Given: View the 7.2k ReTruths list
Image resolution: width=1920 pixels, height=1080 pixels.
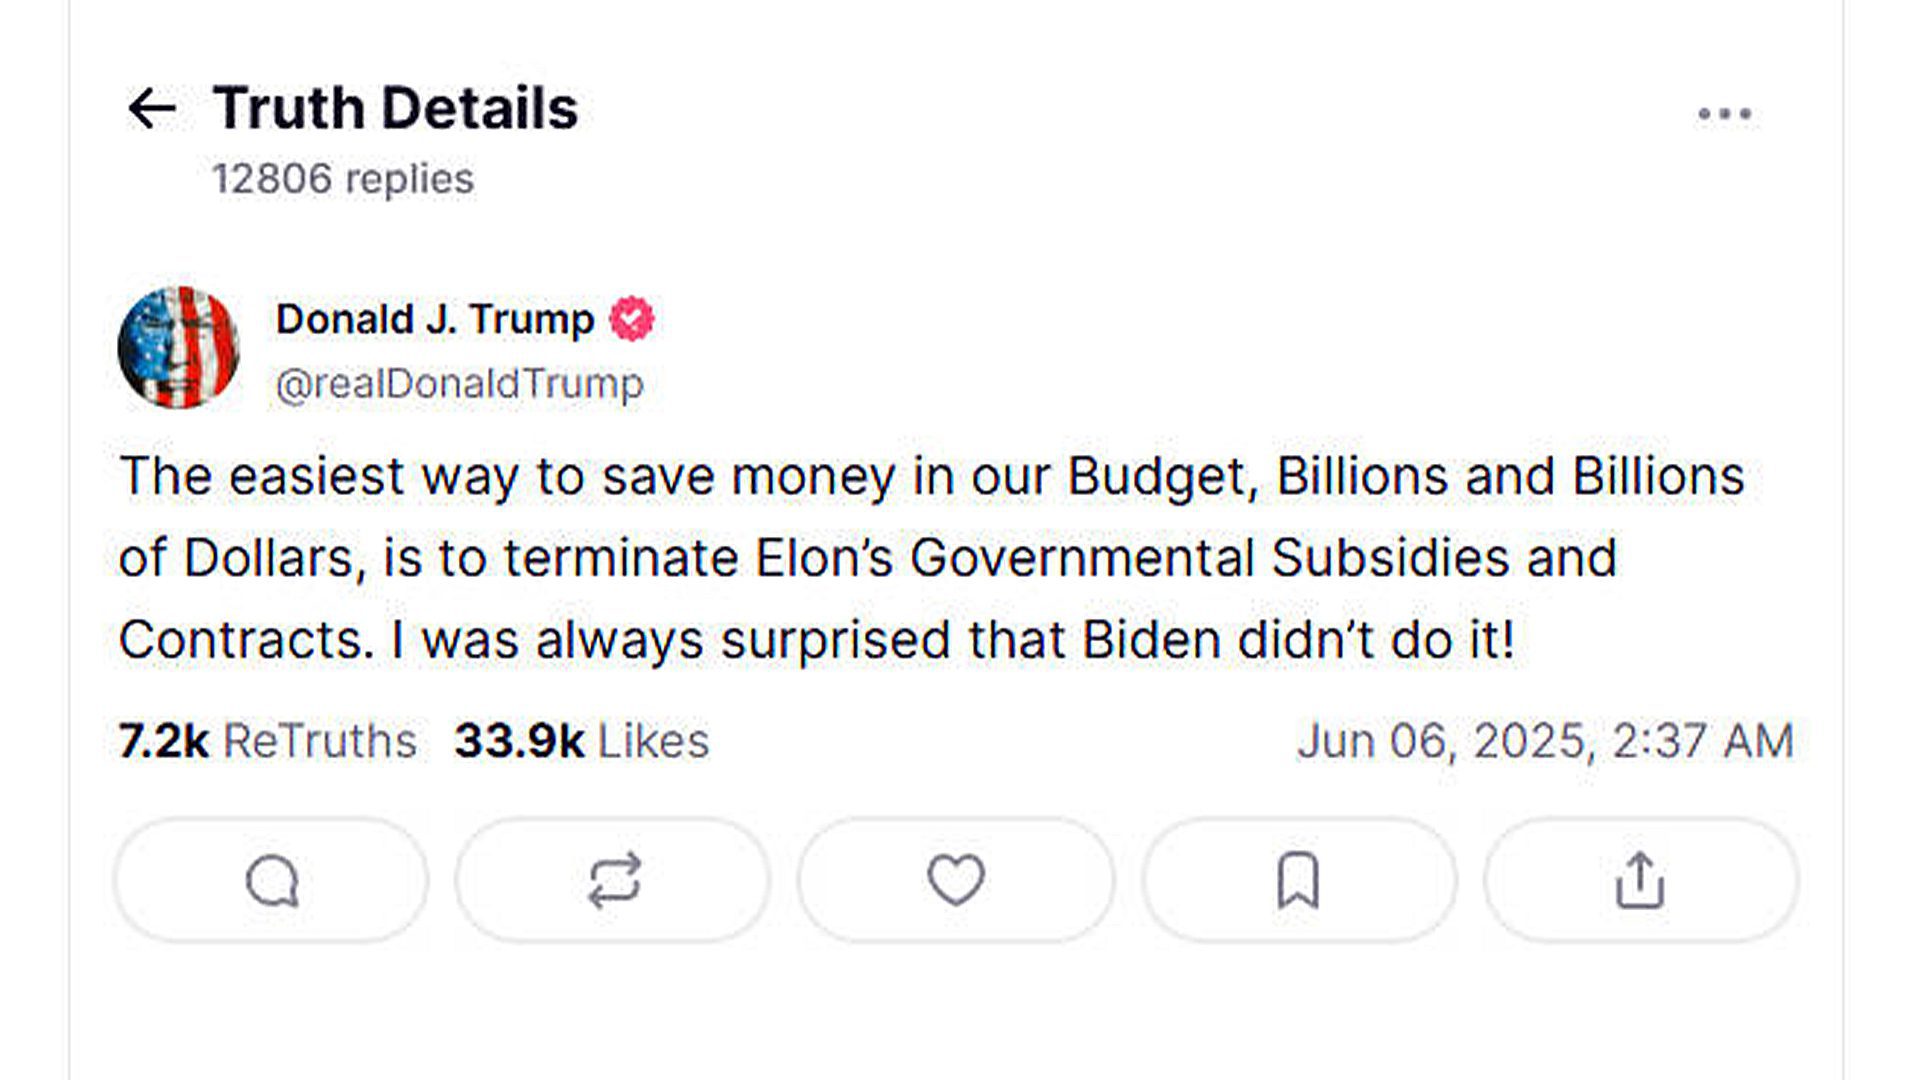Looking at the screenshot, I should (267, 742).
